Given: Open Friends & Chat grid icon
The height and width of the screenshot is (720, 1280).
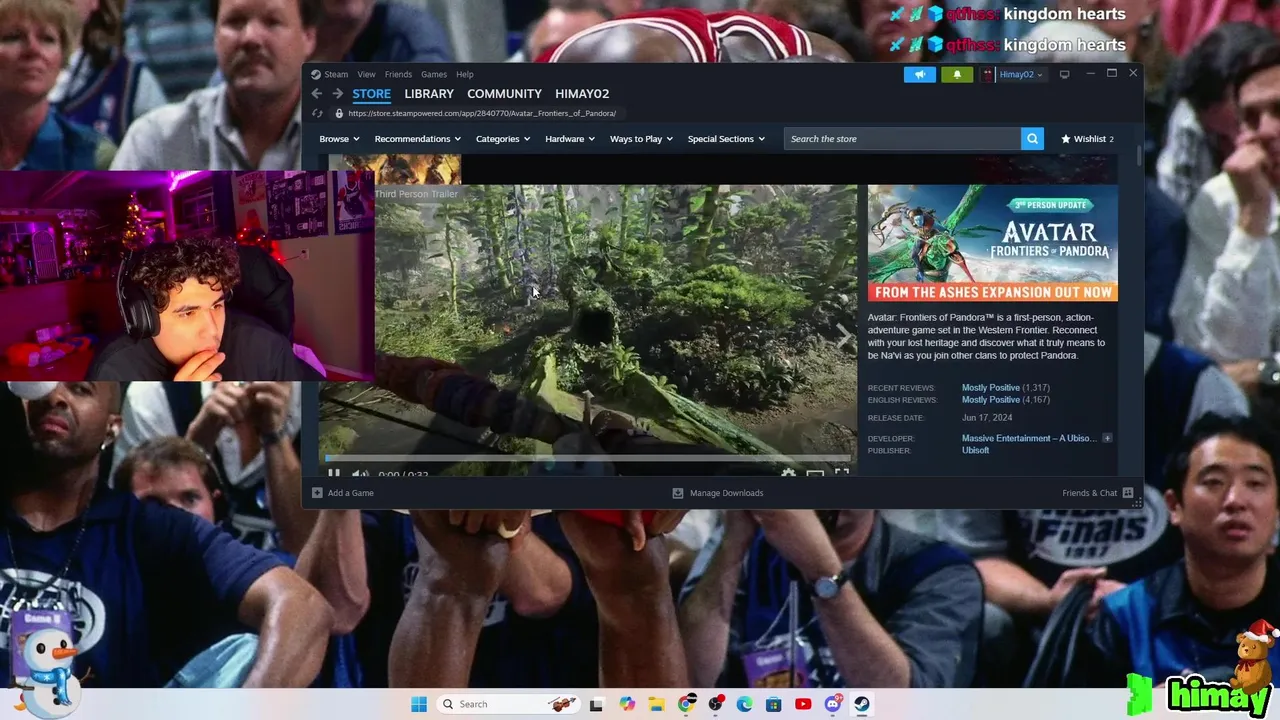Looking at the screenshot, I should (1128, 493).
